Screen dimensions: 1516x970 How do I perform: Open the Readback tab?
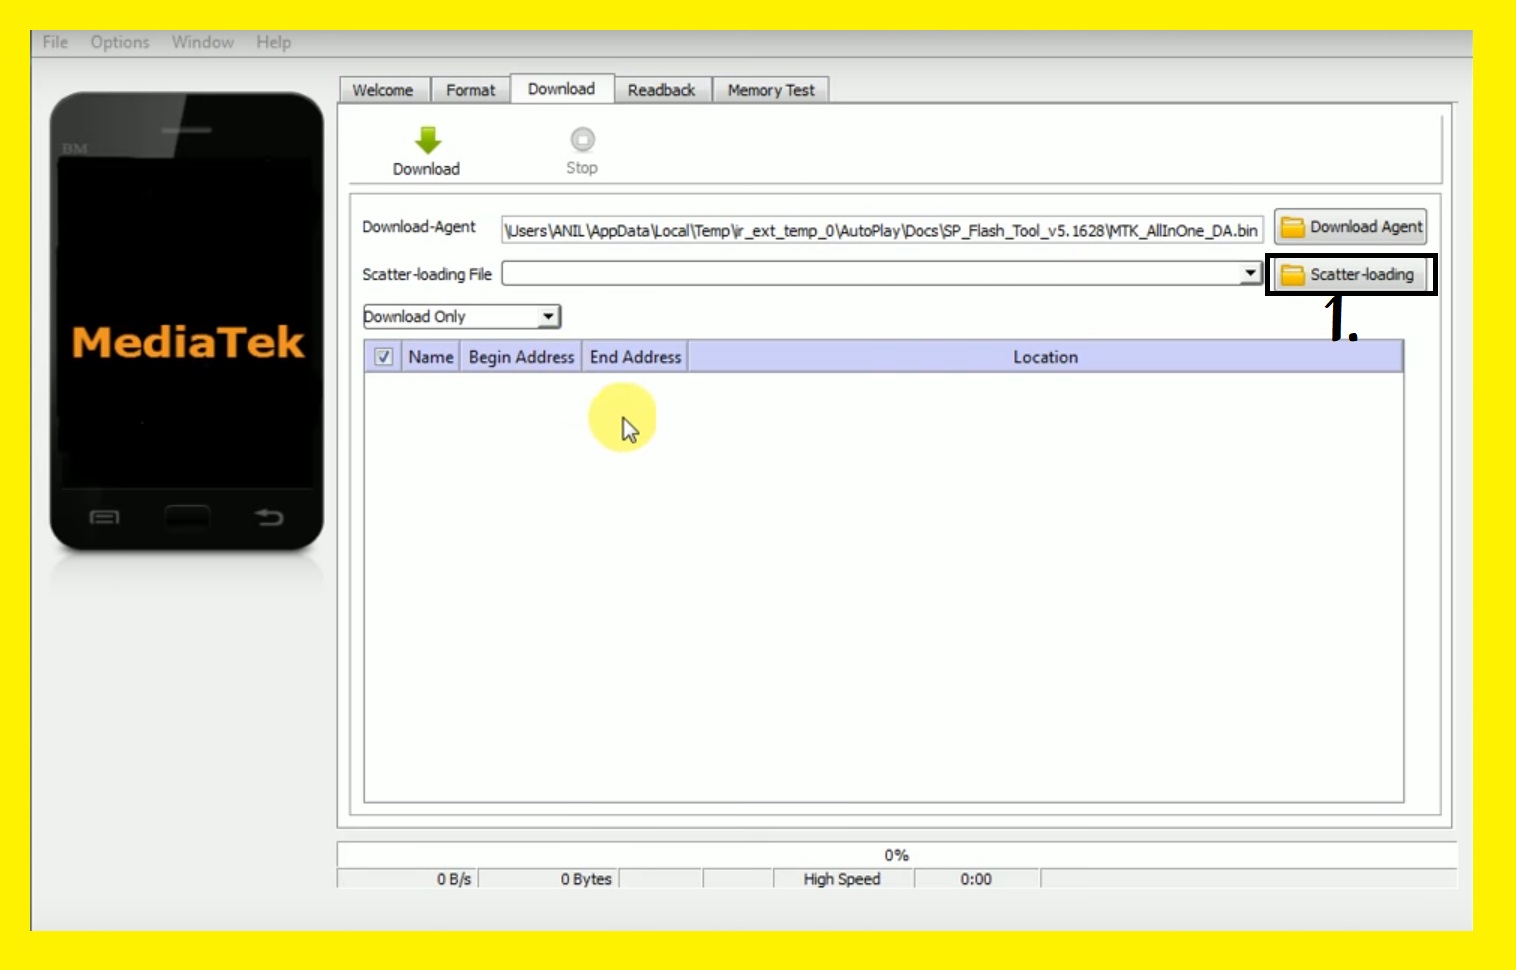pos(661,90)
